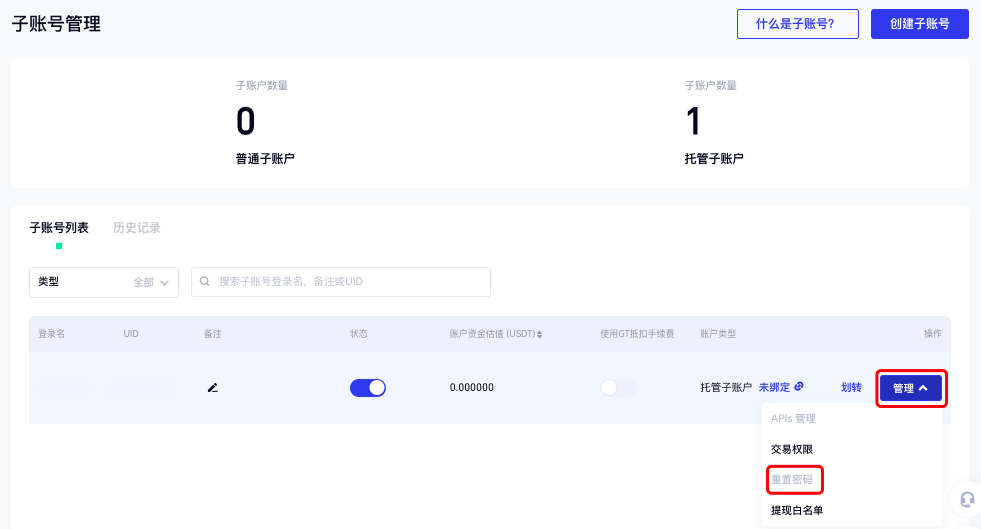This screenshot has height=529, width=981.
Task: Disable the 状态 toggle for the sub-account
Action: click(367, 388)
